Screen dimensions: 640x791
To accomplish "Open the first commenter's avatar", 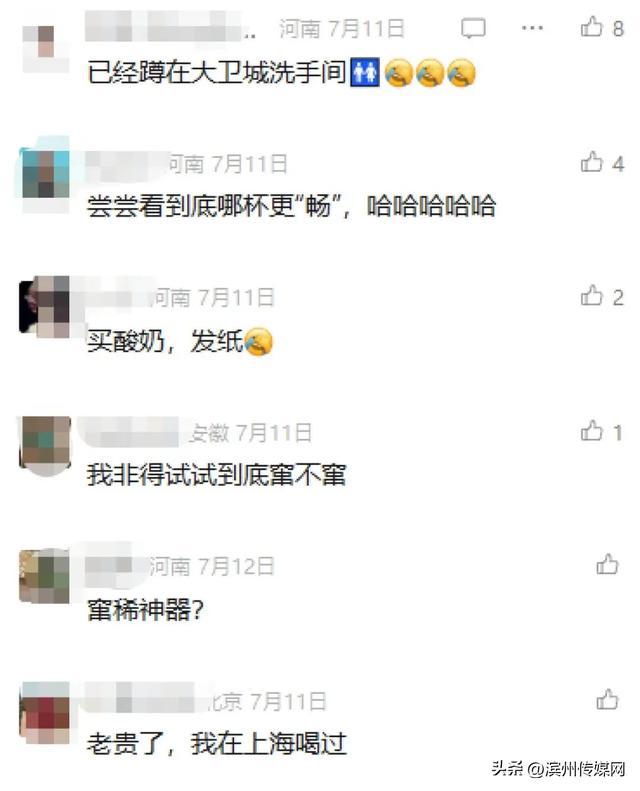I will pos(46,49).
